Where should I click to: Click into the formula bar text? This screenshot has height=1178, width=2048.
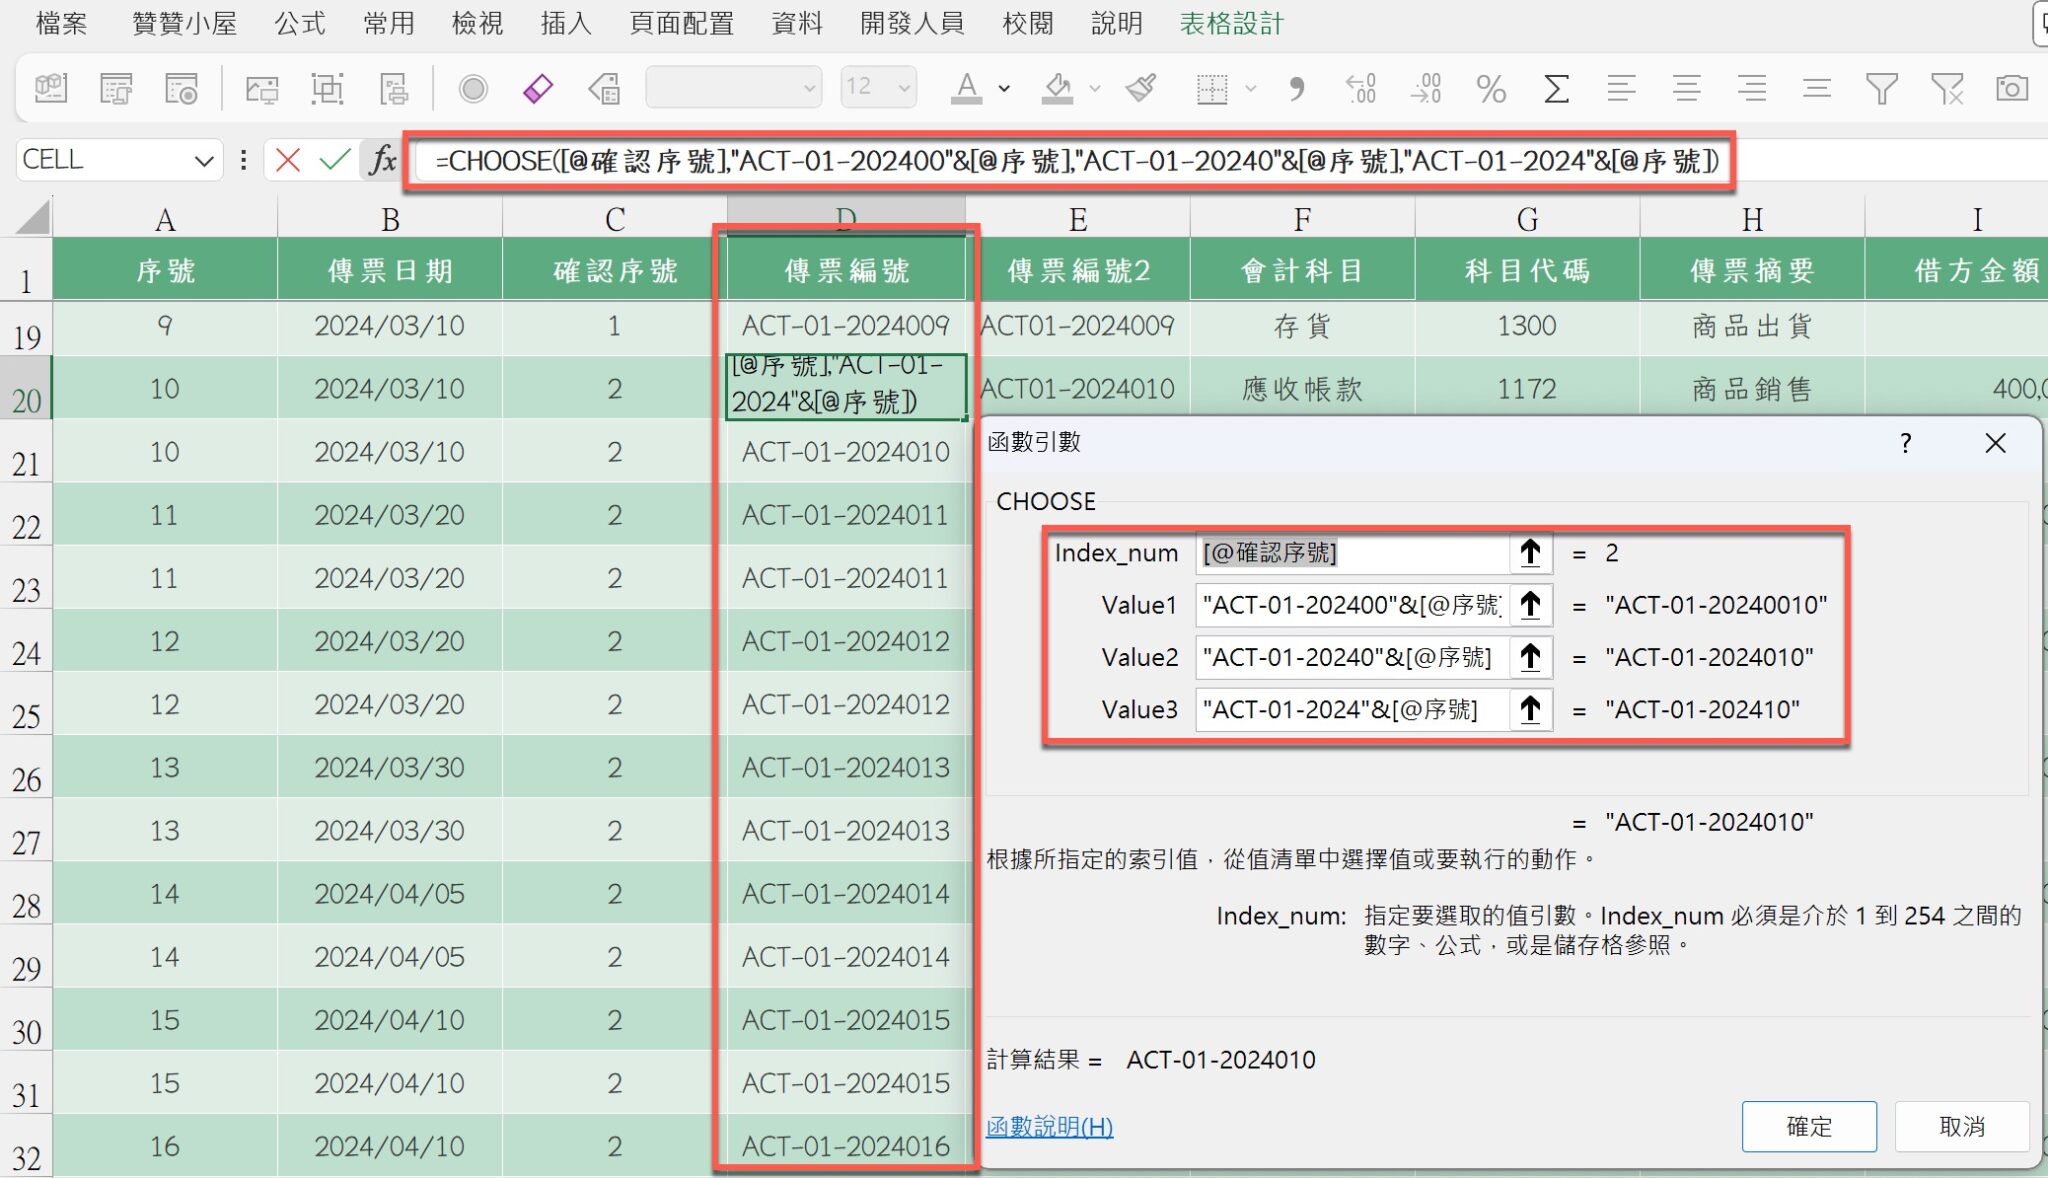[1076, 160]
